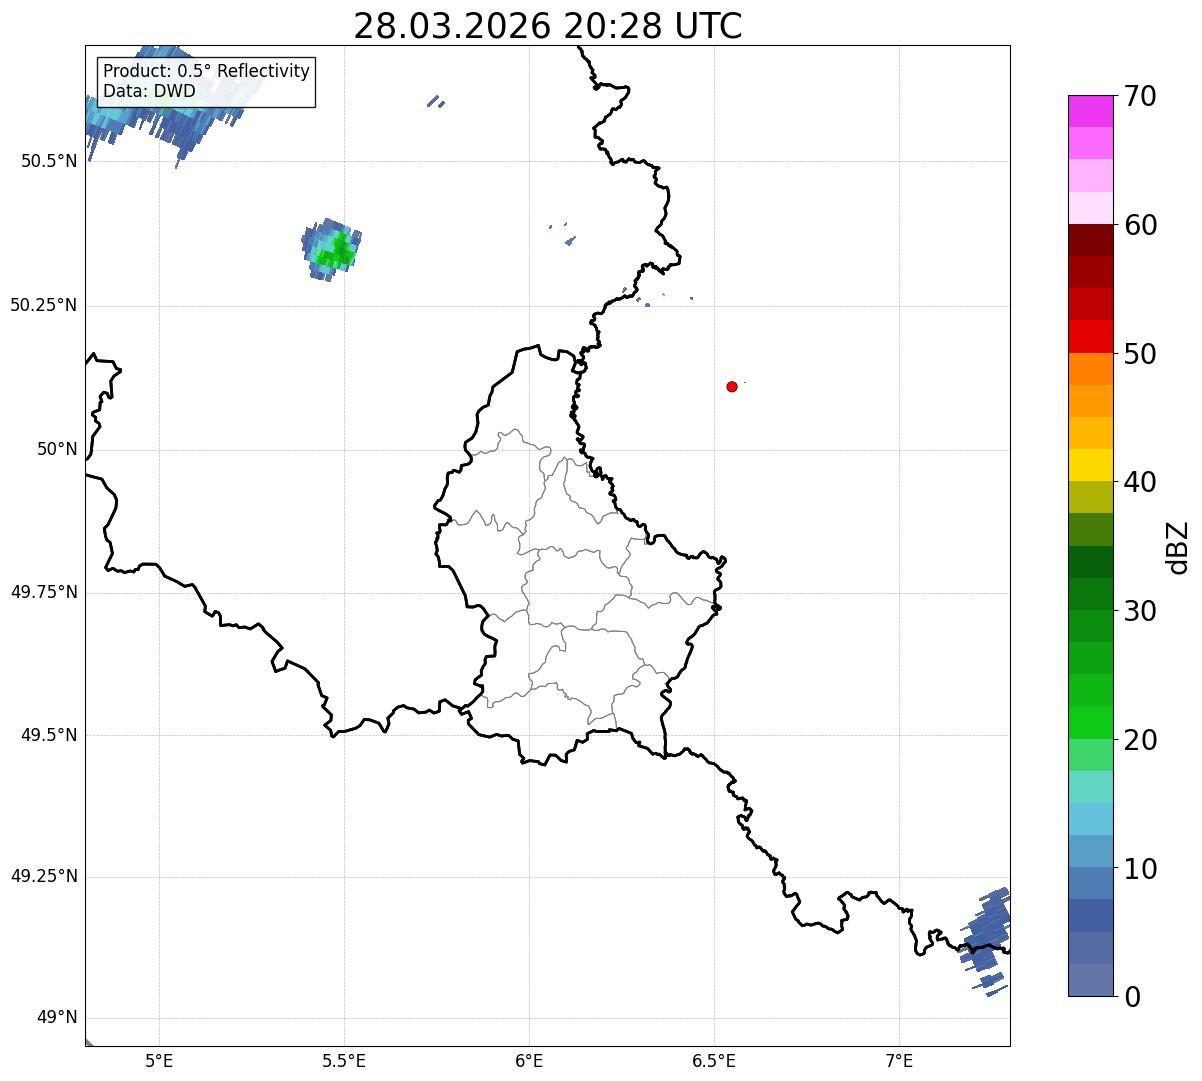Image resolution: width=1202 pixels, height=1081 pixels.
Task: Click the 49°N latitude label
Action: pyautogui.click(x=57, y=1018)
